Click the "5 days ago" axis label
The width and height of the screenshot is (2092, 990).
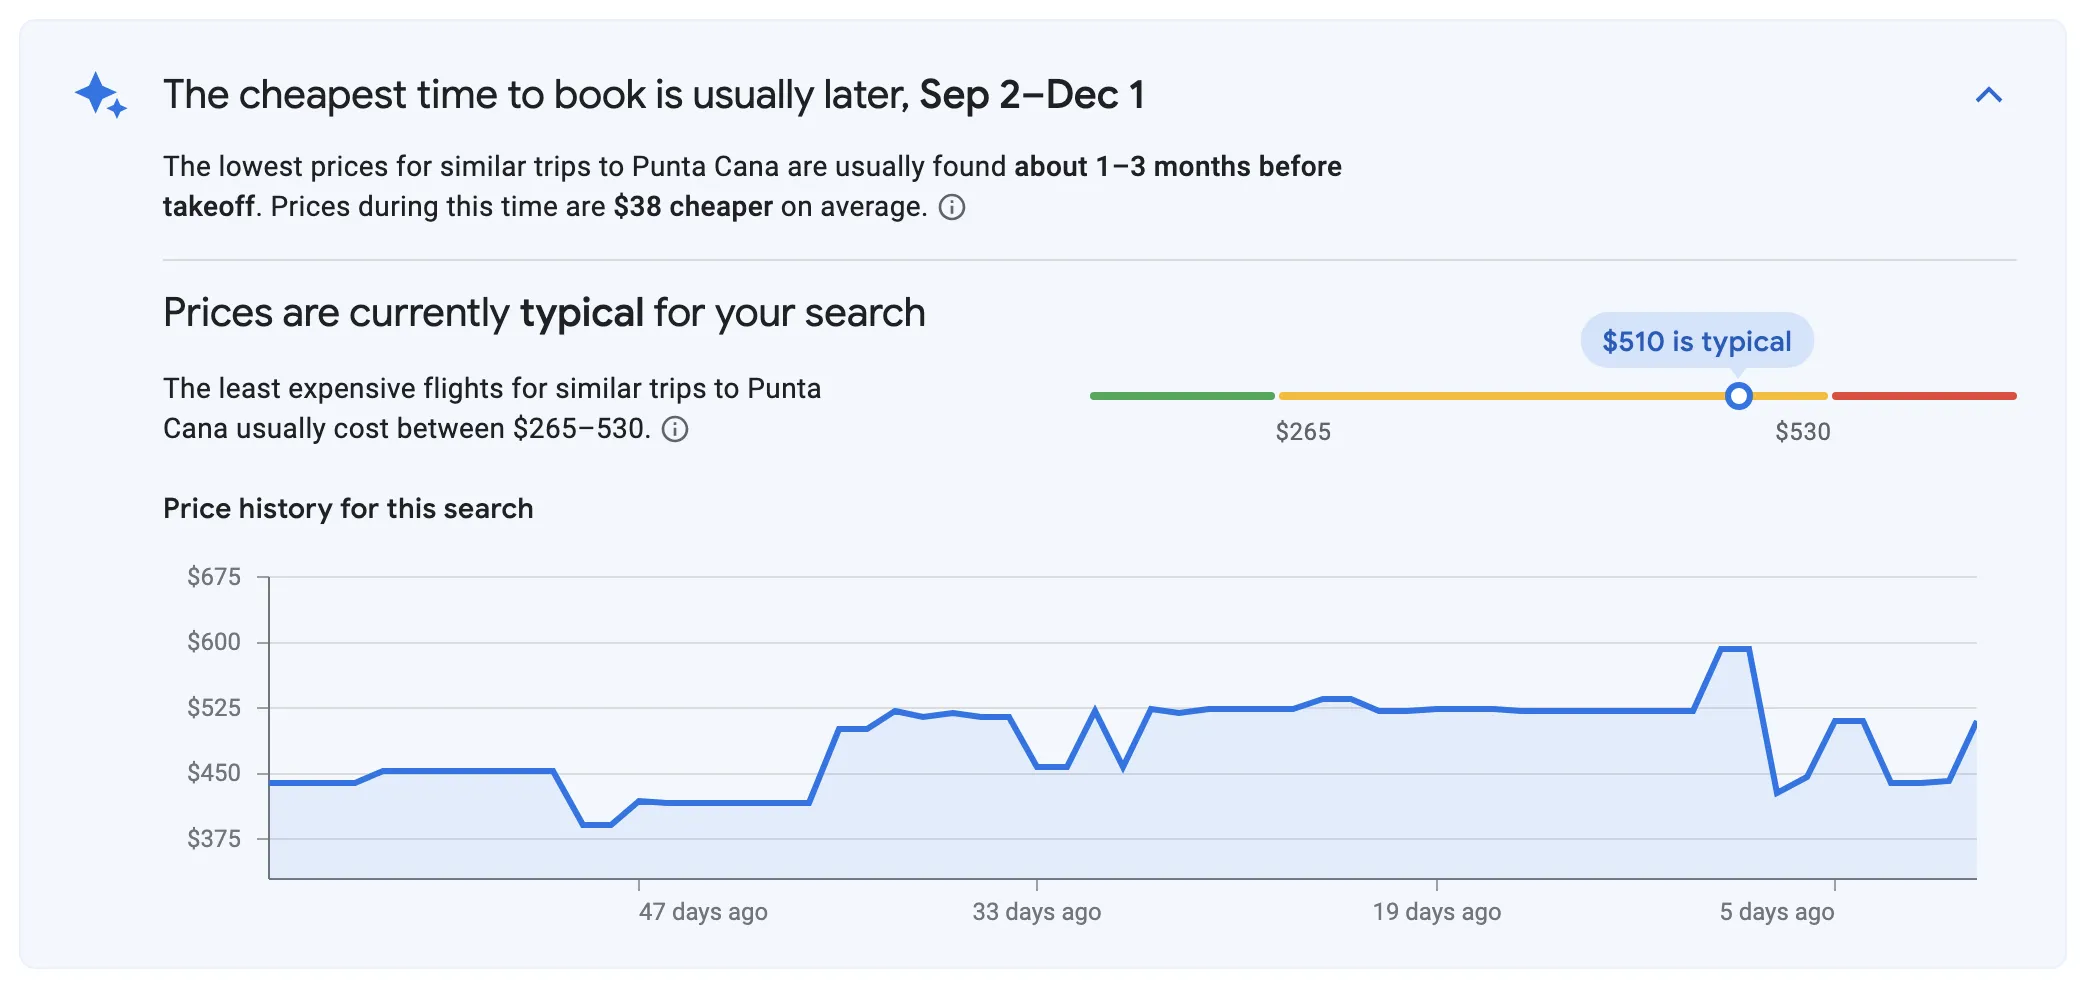[x=1776, y=912]
